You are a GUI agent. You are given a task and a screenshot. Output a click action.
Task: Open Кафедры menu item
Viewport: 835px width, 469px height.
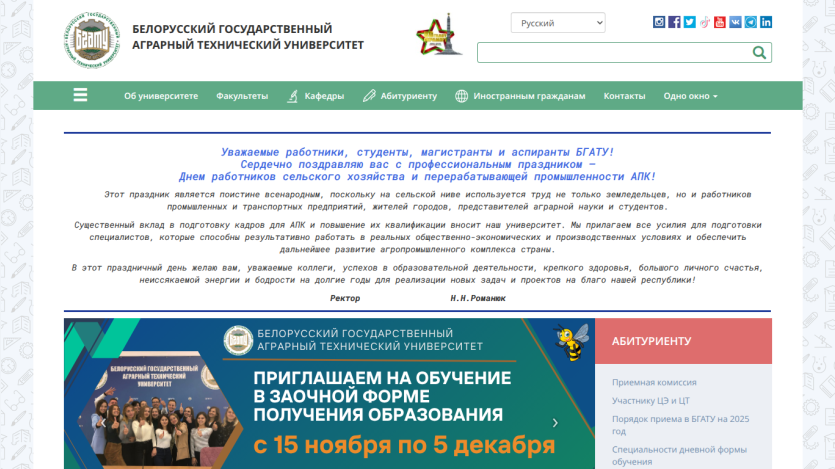(316, 96)
